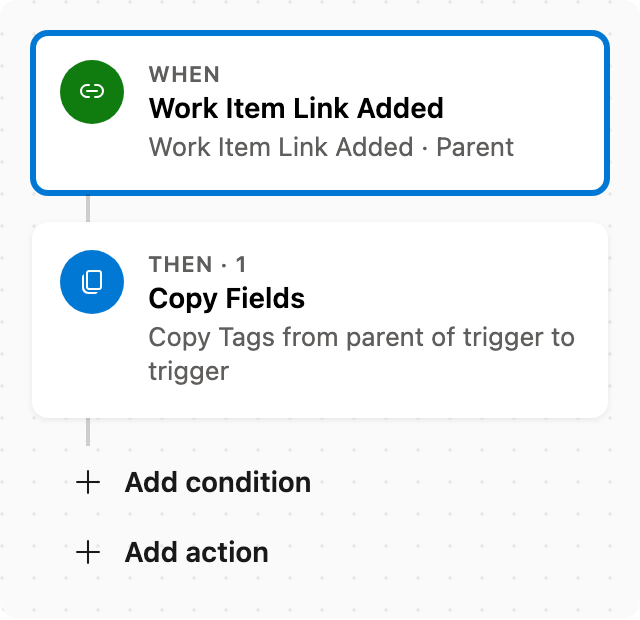Screen dimensions: 640x620
Task: Click the Add condition button
Action: 193,482
